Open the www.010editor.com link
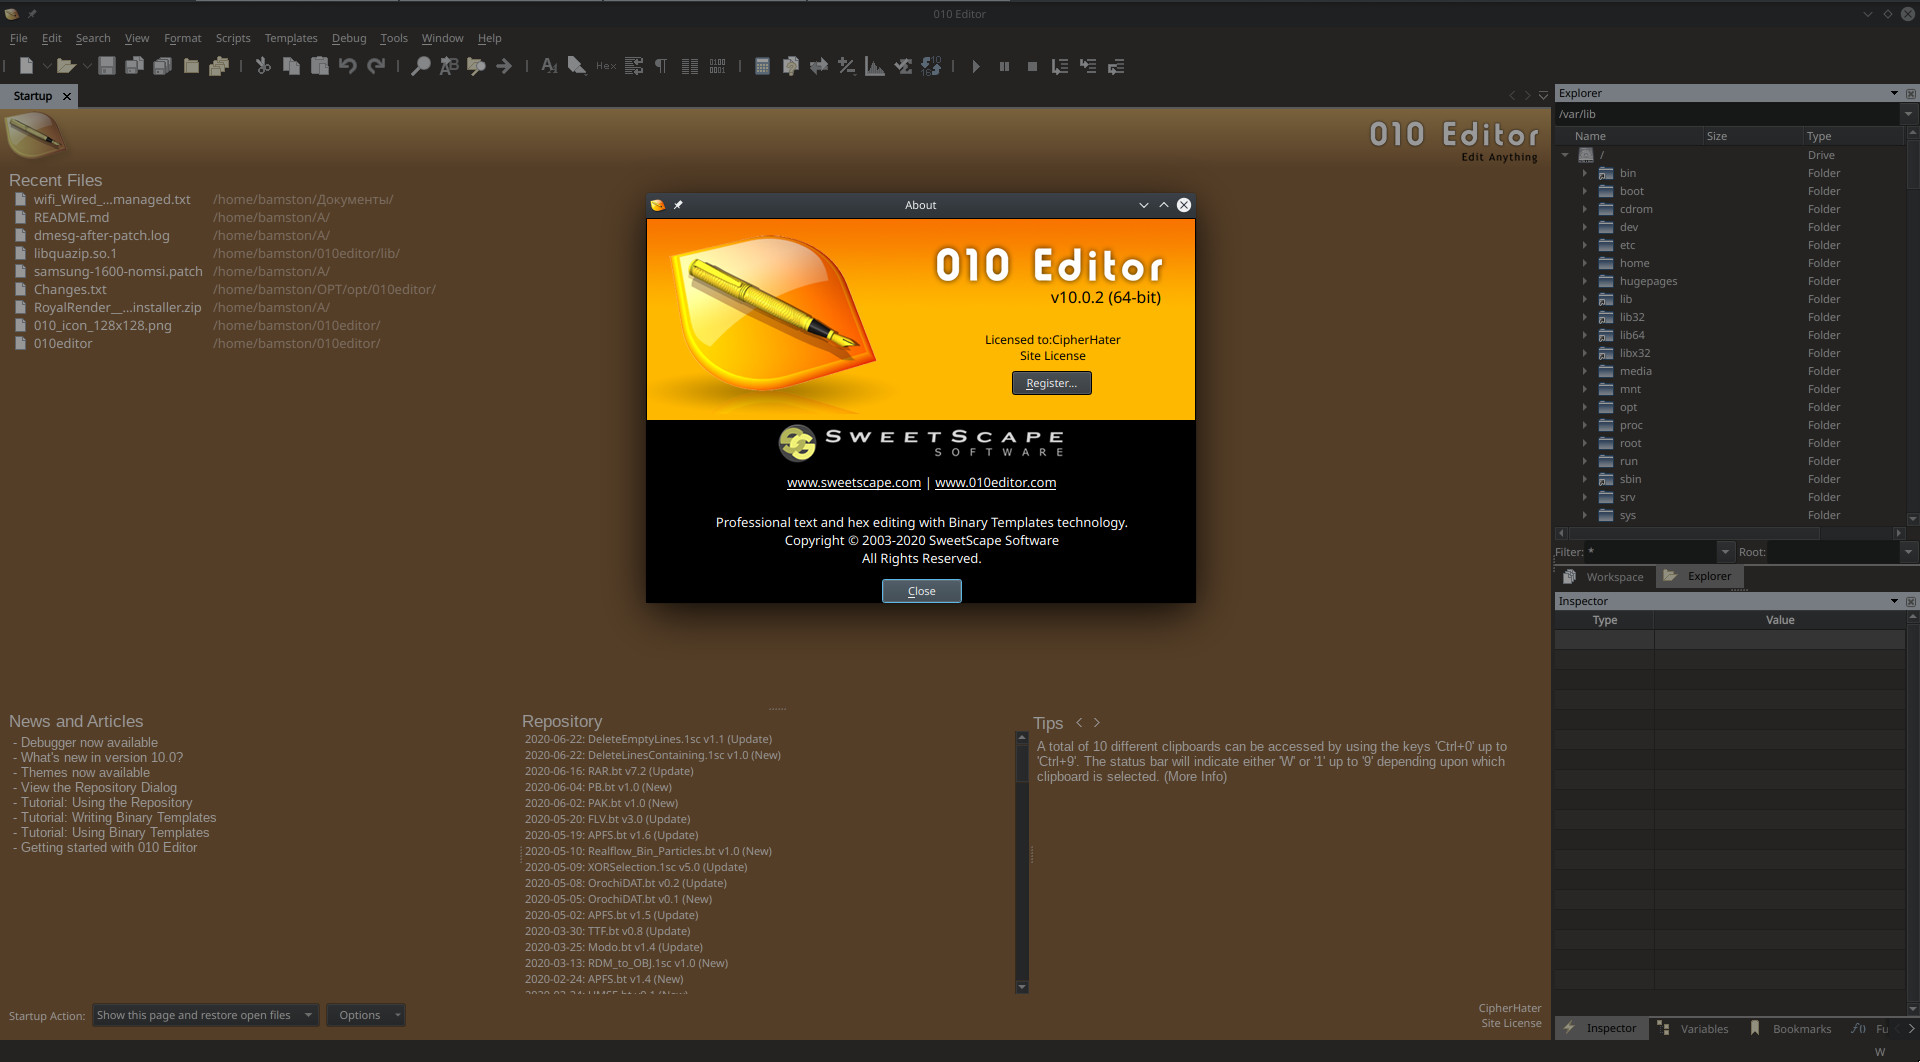Image resolution: width=1920 pixels, height=1062 pixels. [996, 482]
